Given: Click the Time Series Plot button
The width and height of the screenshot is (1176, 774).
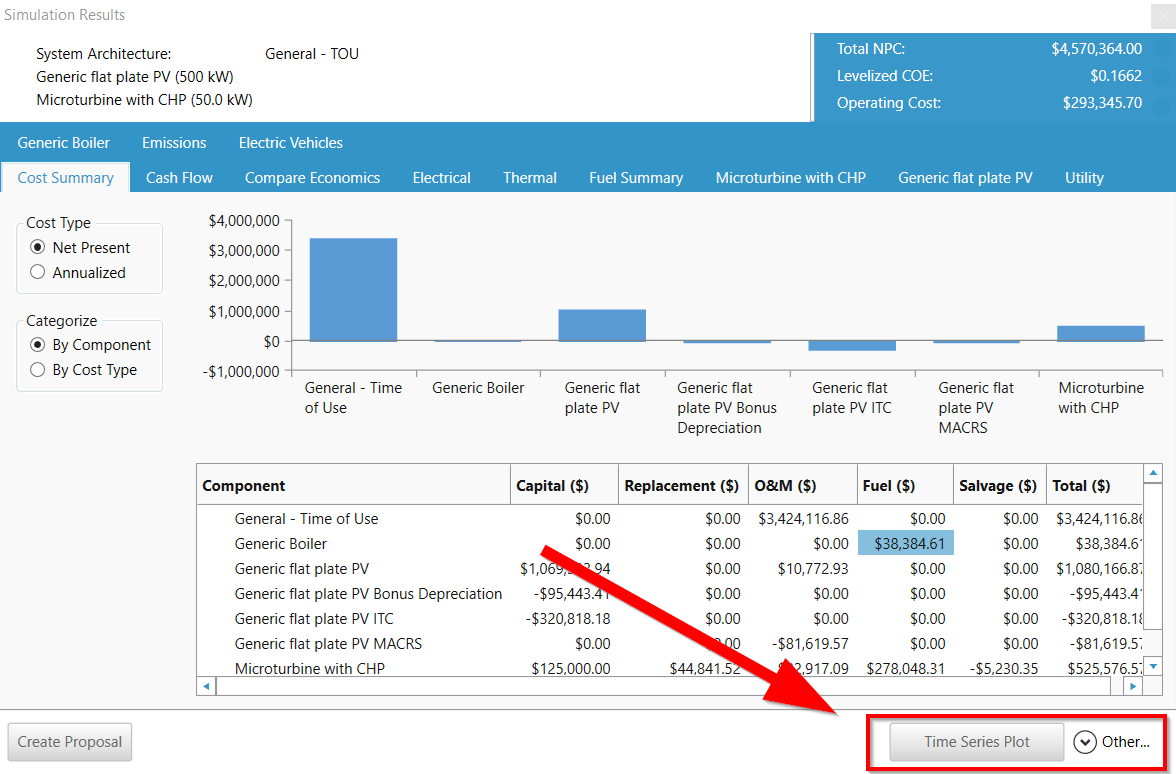Looking at the screenshot, I should [x=976, y=742].
